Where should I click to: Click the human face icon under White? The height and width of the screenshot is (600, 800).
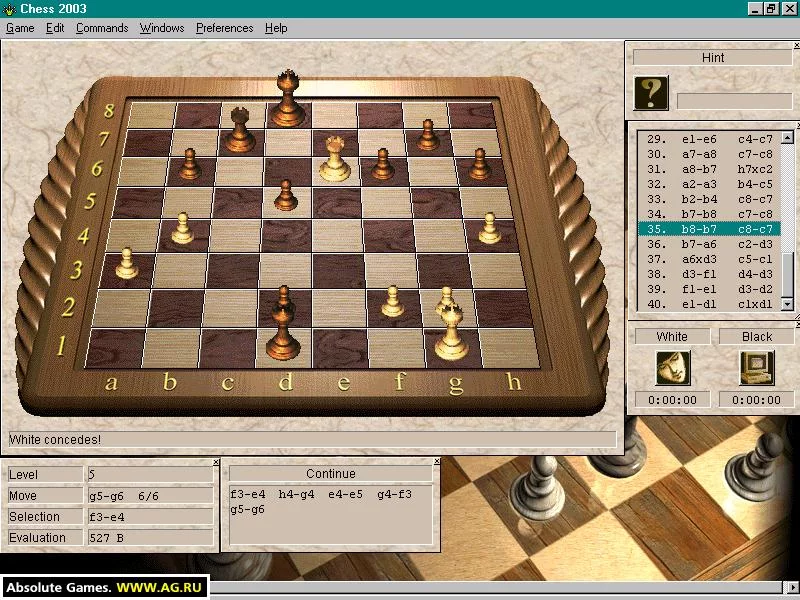tap(673, 368)
